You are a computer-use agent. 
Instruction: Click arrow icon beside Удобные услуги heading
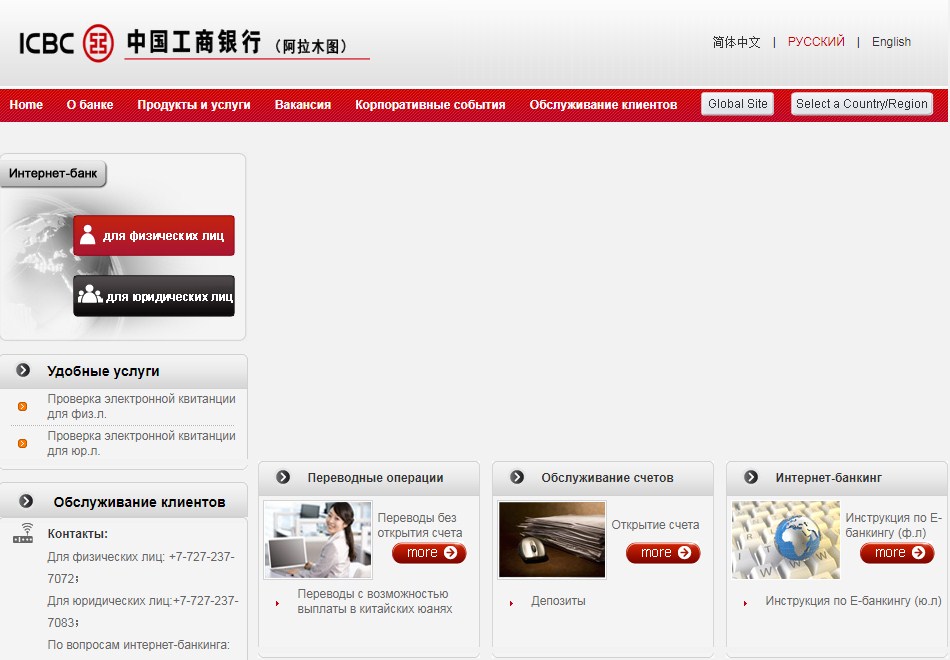point(23,371)
